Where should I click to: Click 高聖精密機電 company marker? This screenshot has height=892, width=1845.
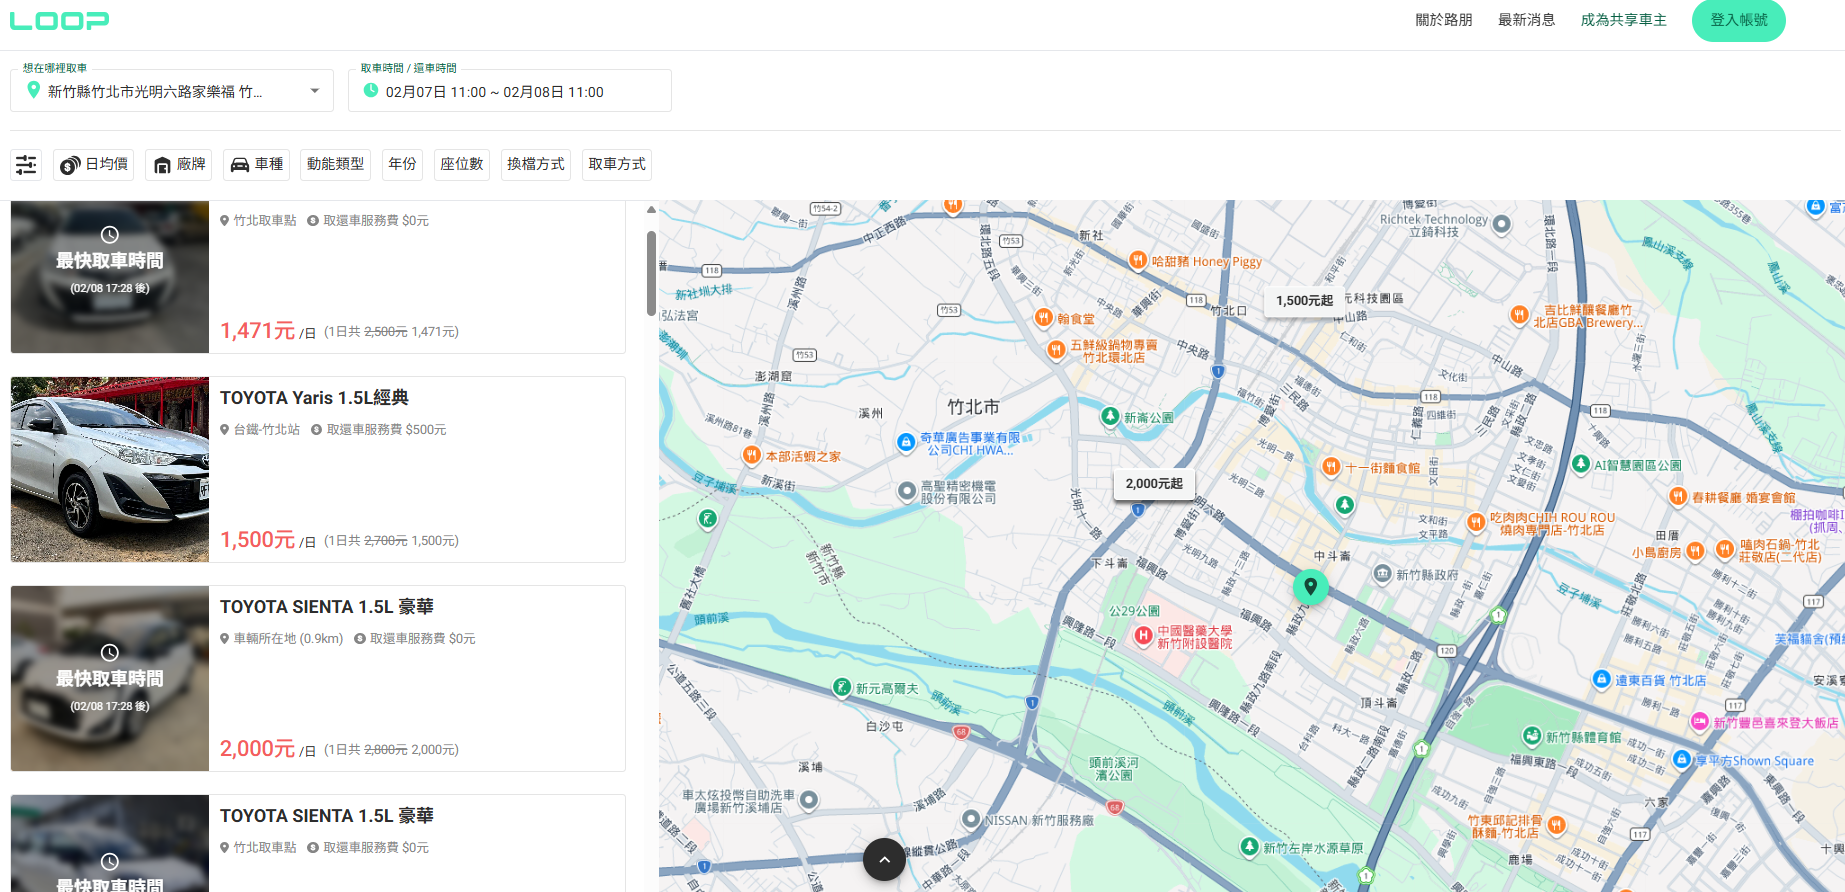[x=907, y=491]
